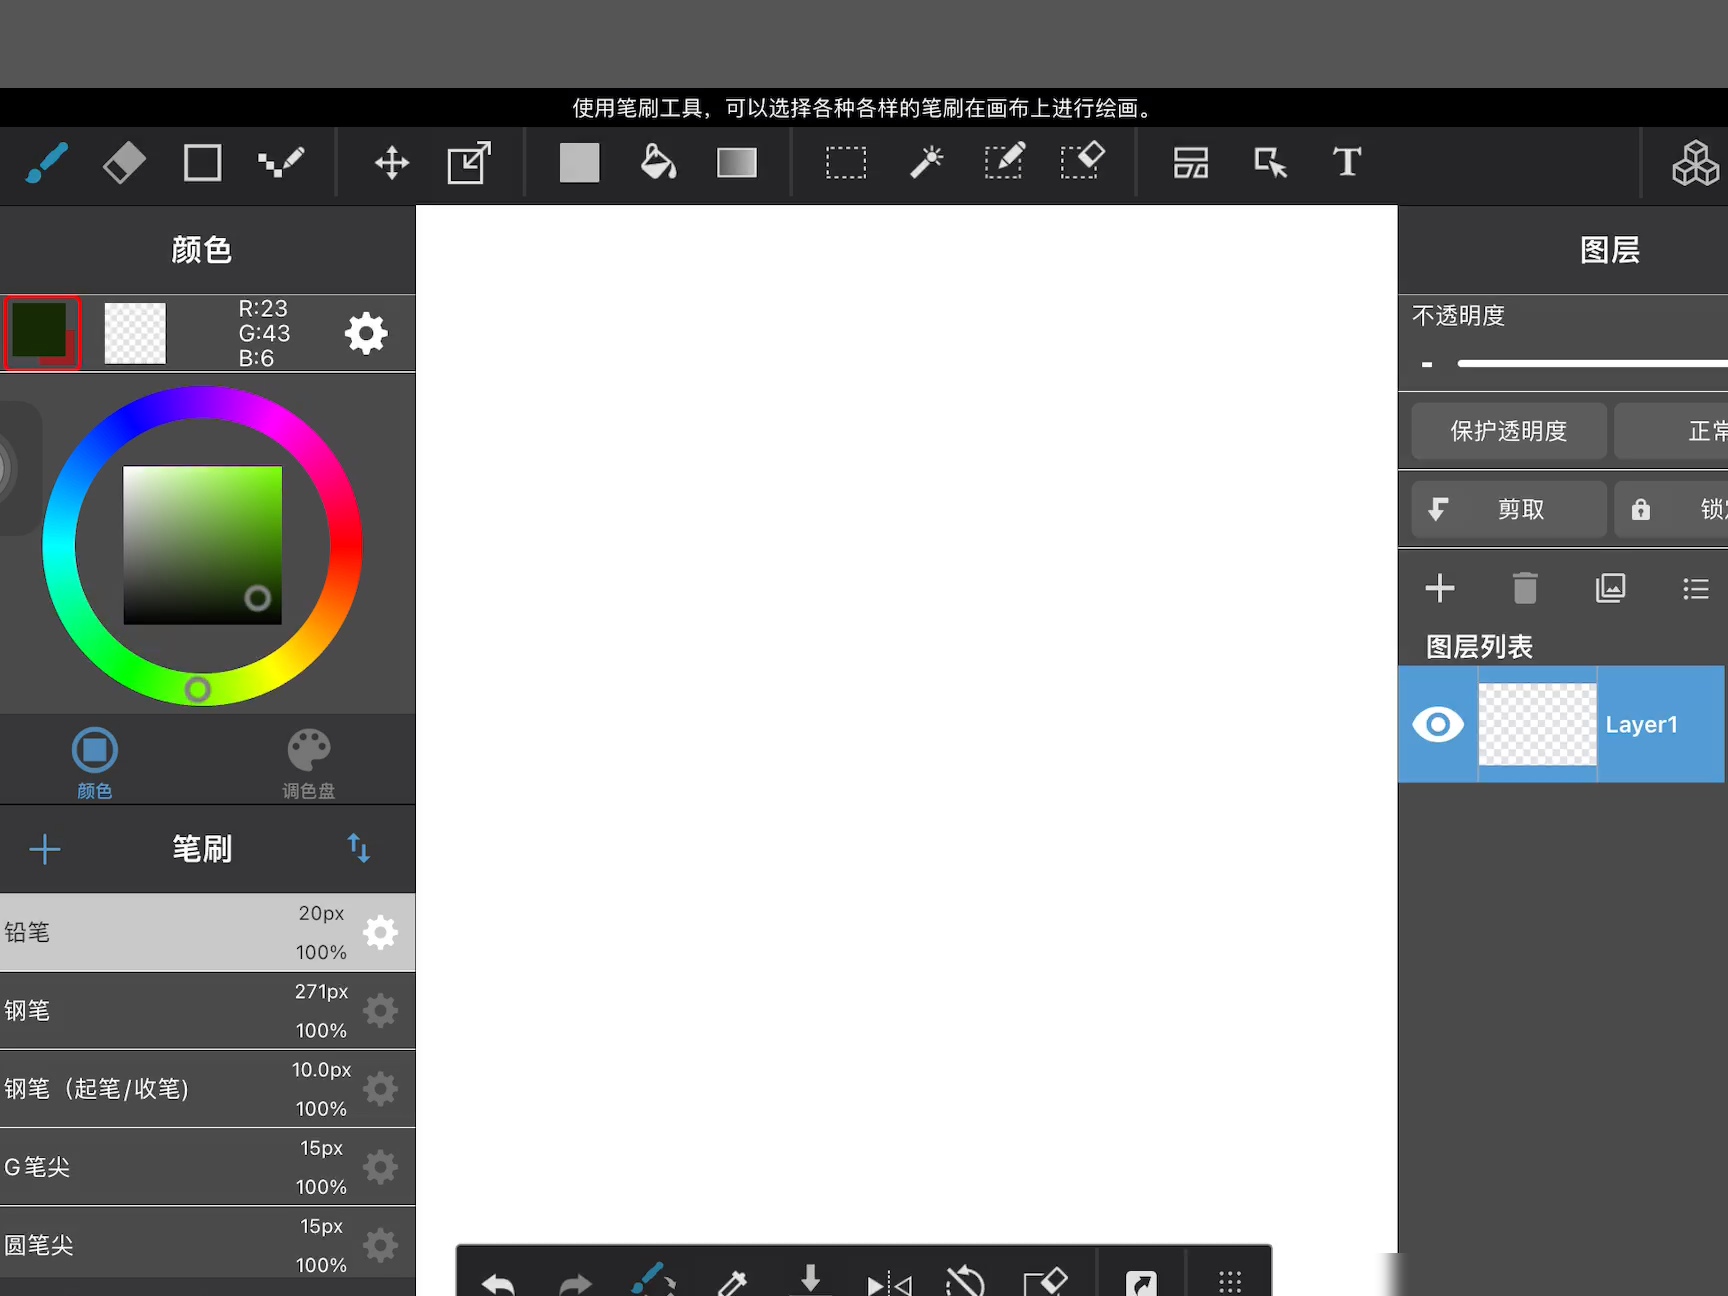Redo the last action

[x=576, y=1283]
